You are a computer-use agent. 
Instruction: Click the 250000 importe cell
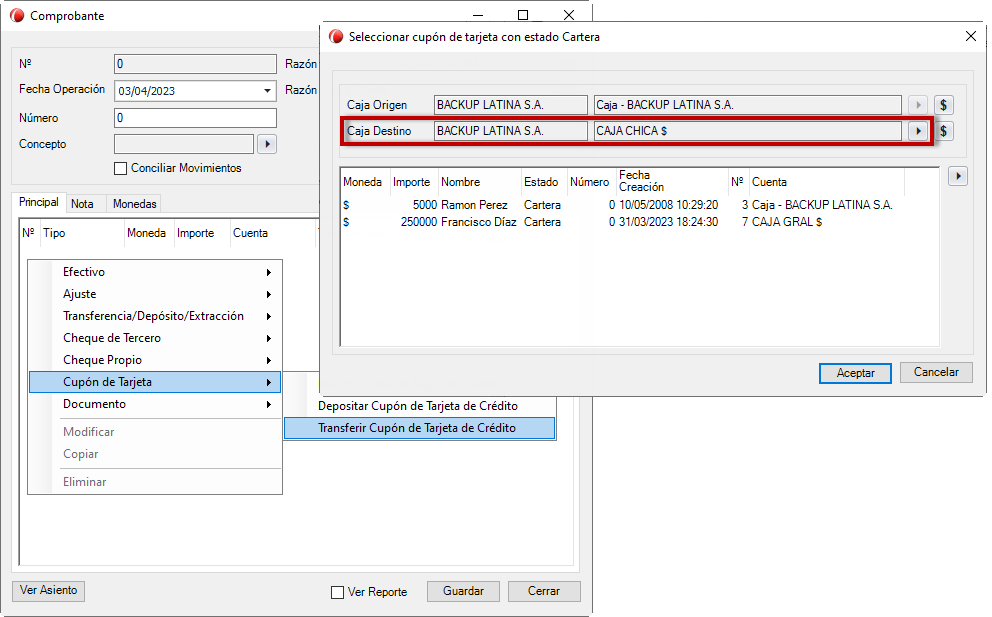pyautogui.click(x=419, y=222)
